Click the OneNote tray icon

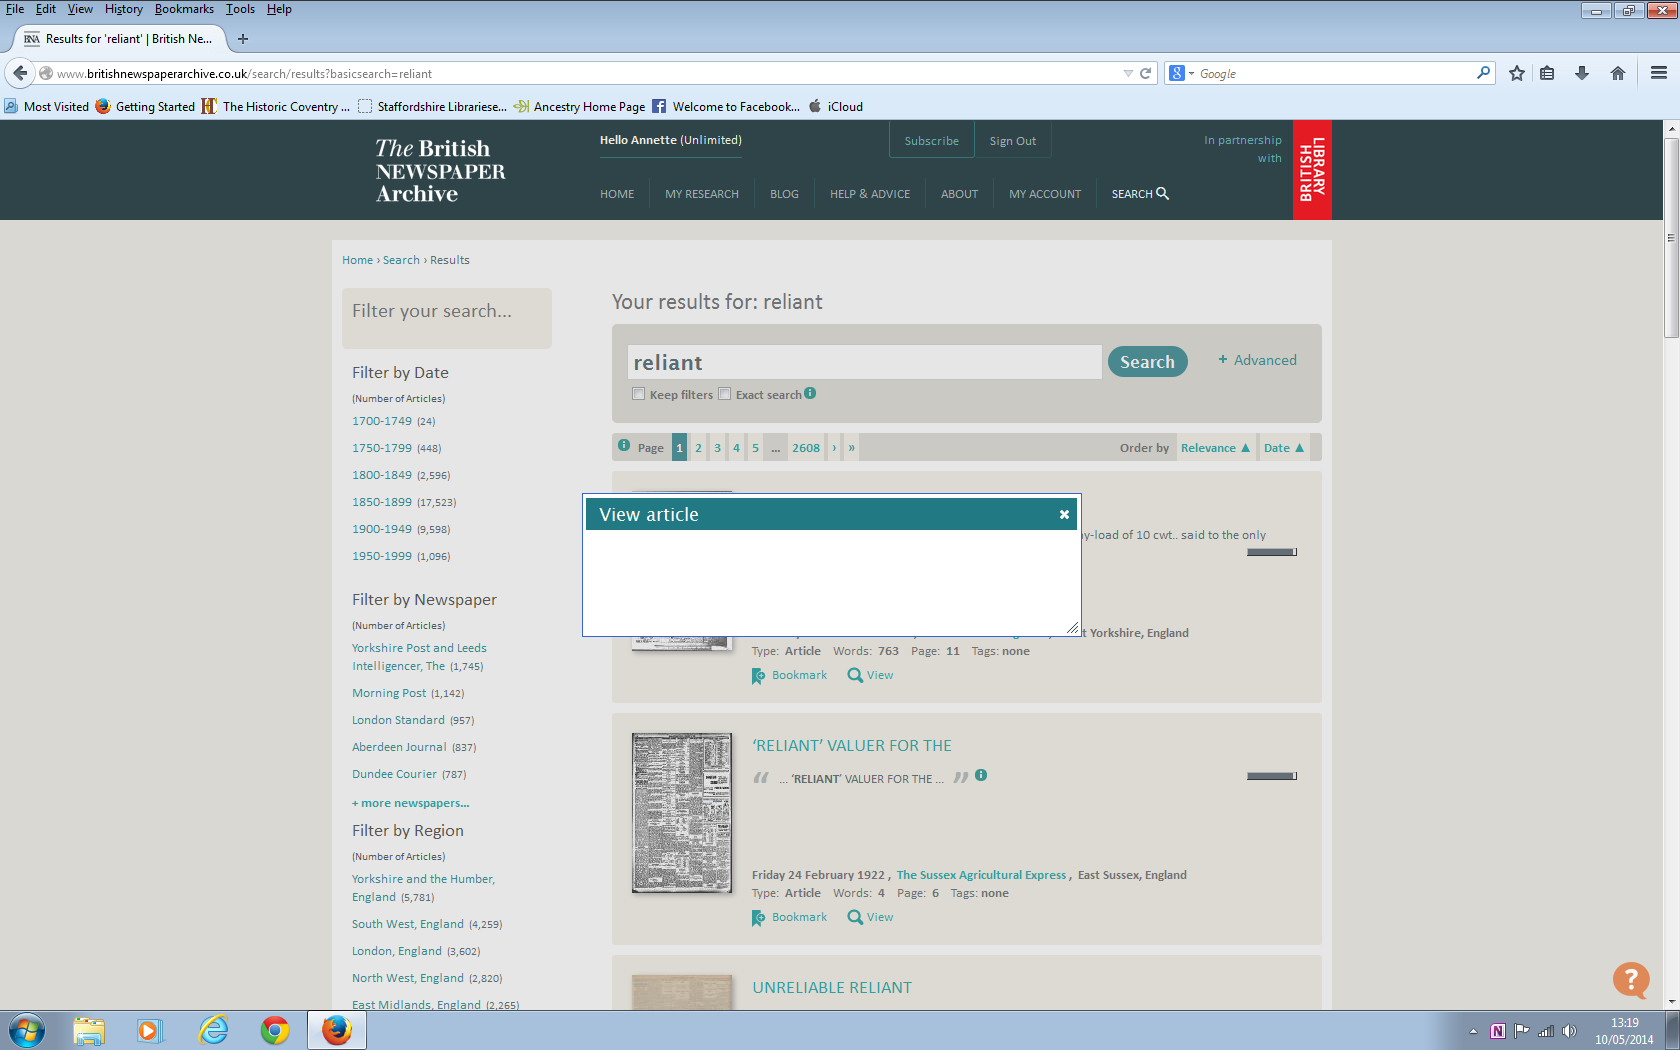(1497, 1031)
